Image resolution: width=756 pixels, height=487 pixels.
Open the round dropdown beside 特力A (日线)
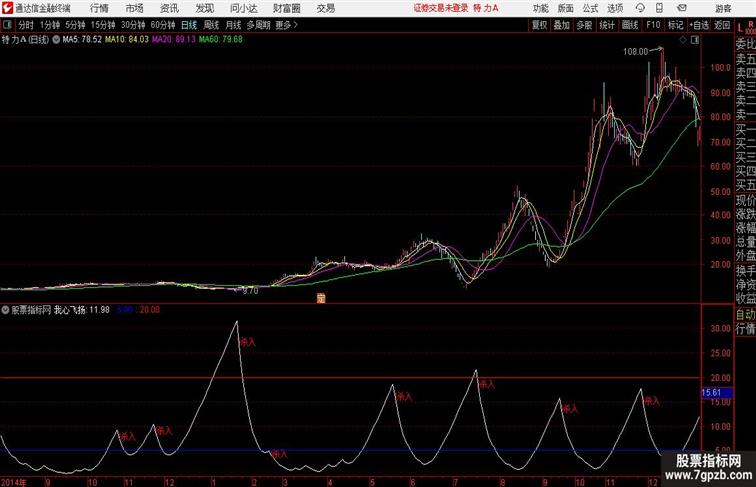(56, 40)
